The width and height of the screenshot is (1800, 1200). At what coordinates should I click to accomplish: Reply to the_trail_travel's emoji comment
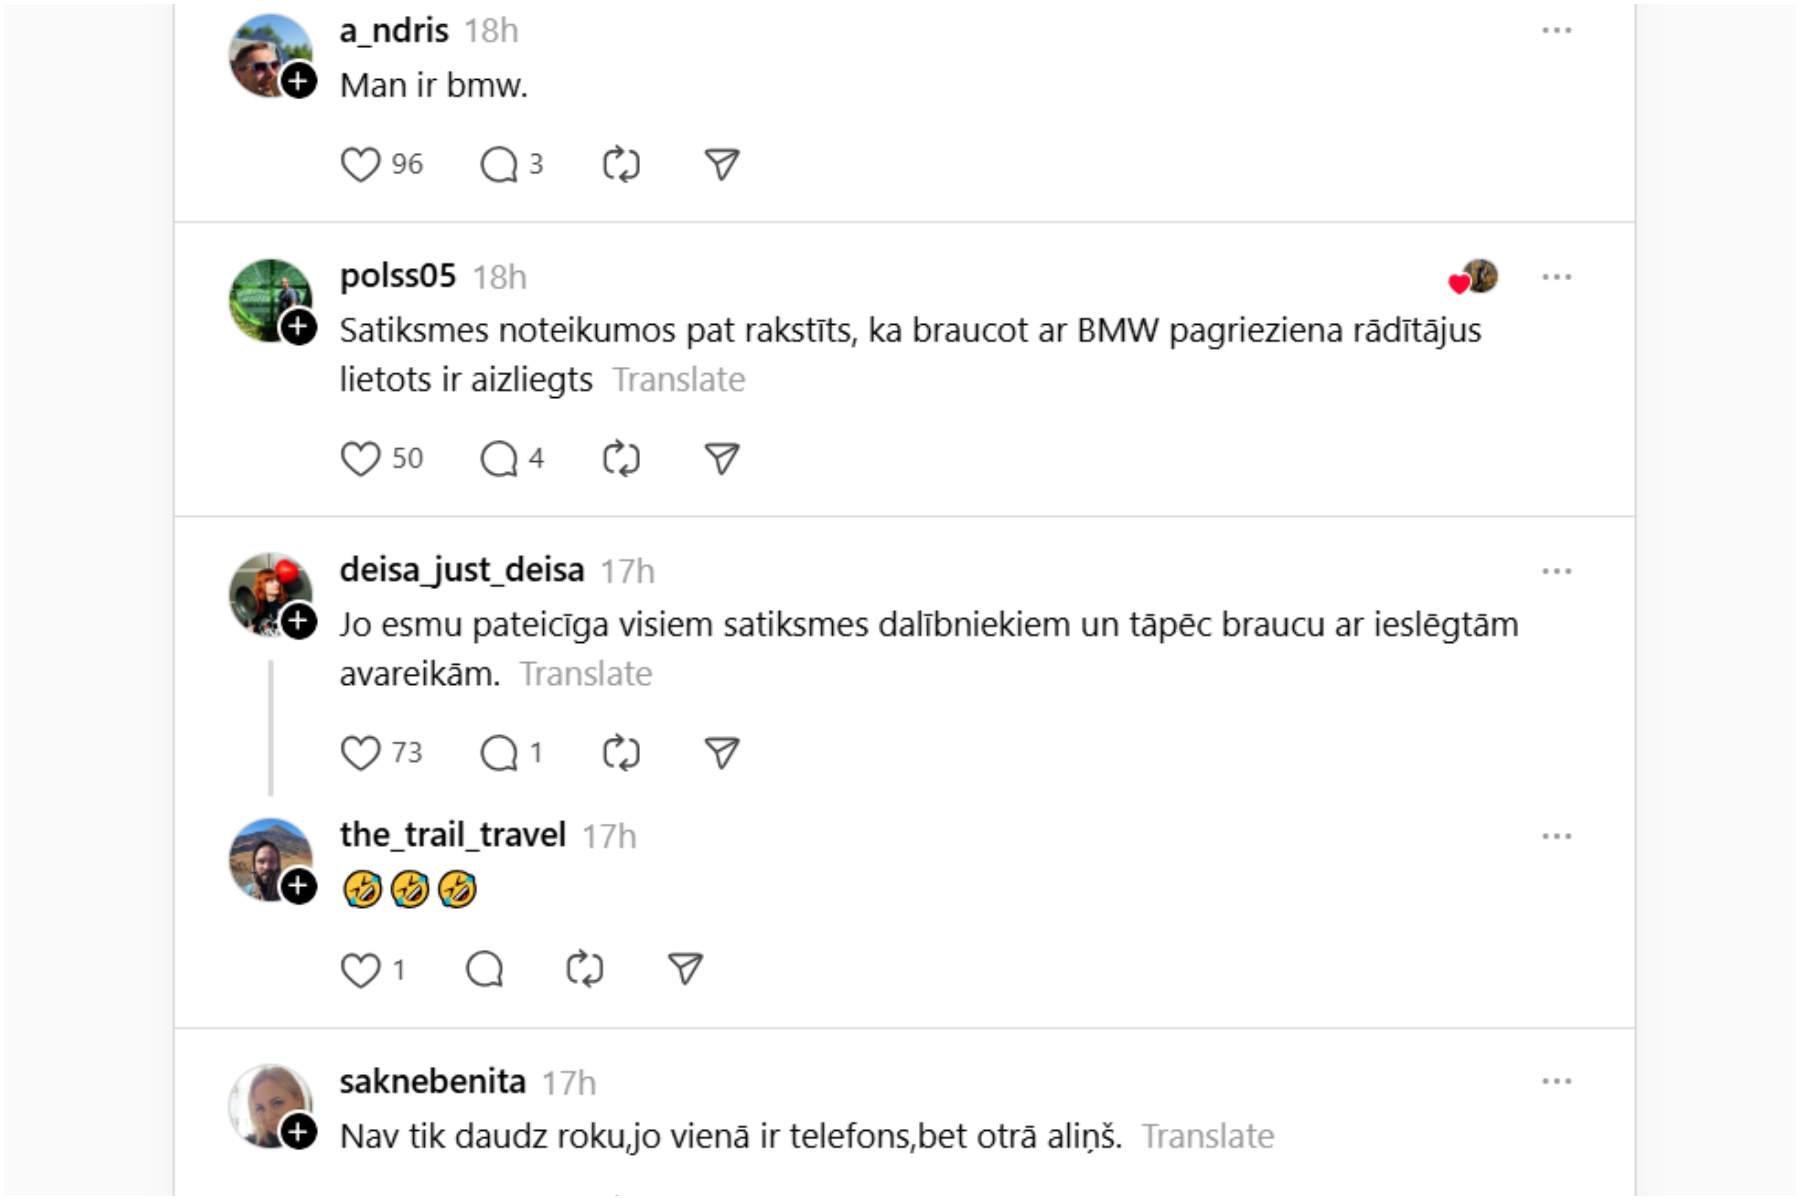coord(485,969)
